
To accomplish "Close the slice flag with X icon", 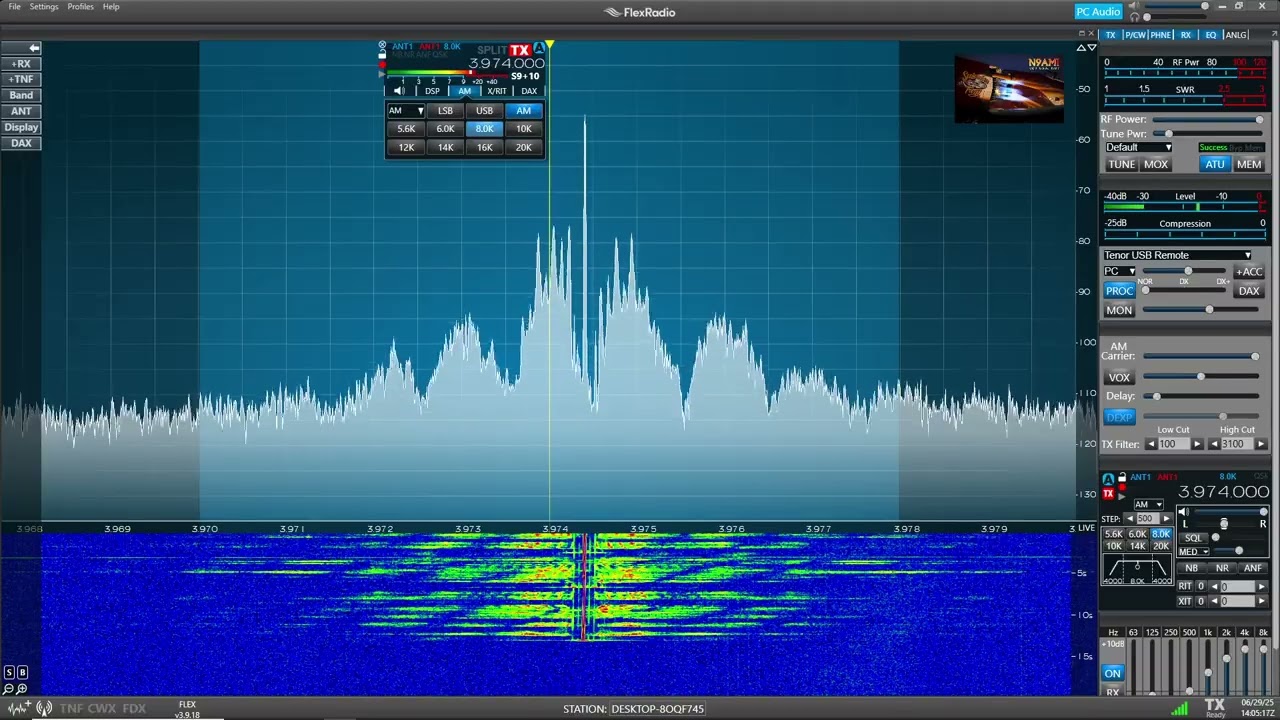I will (382, 45).
